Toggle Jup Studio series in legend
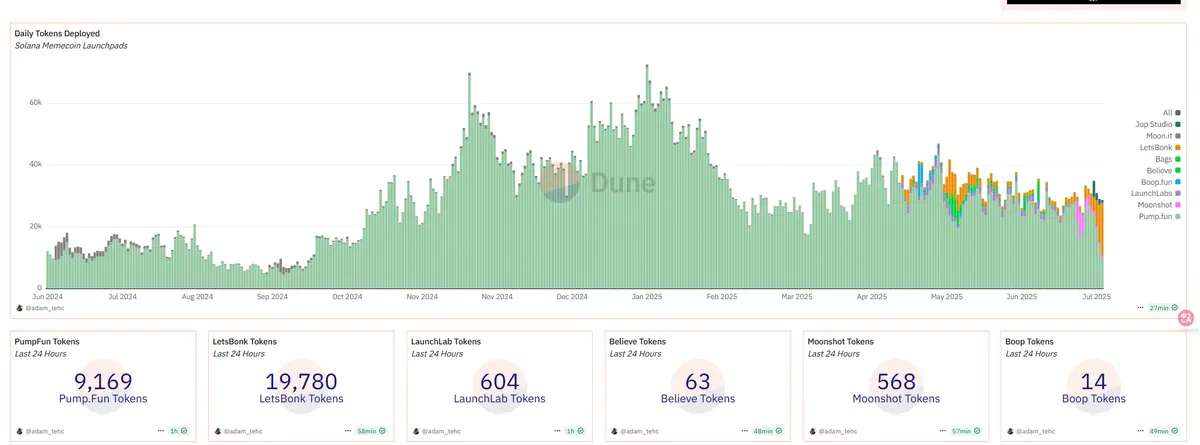The height and width of the screenshot is (445, 1200). pos(1158,124)
